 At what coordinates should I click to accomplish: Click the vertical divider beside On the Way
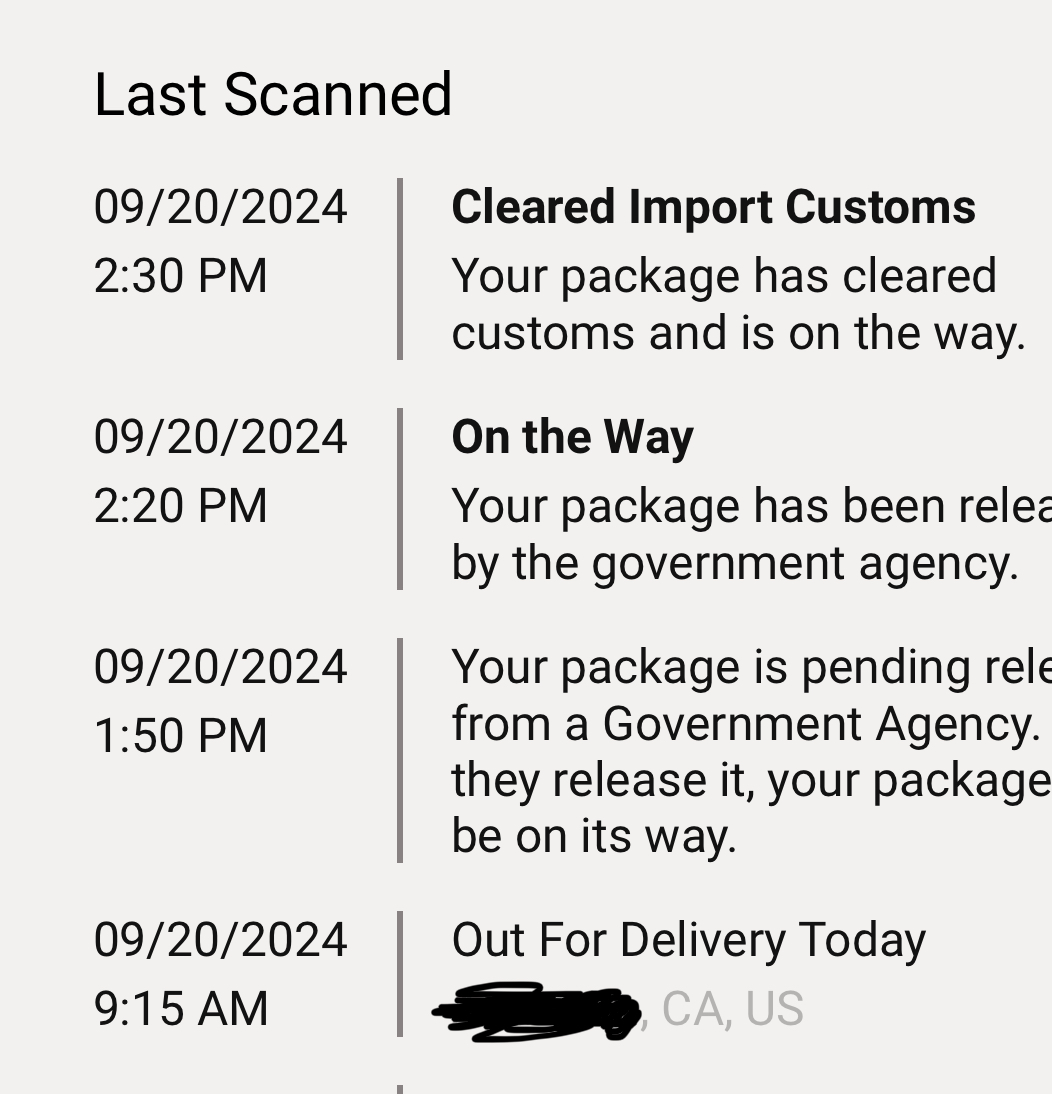click(x=400, y=499)
